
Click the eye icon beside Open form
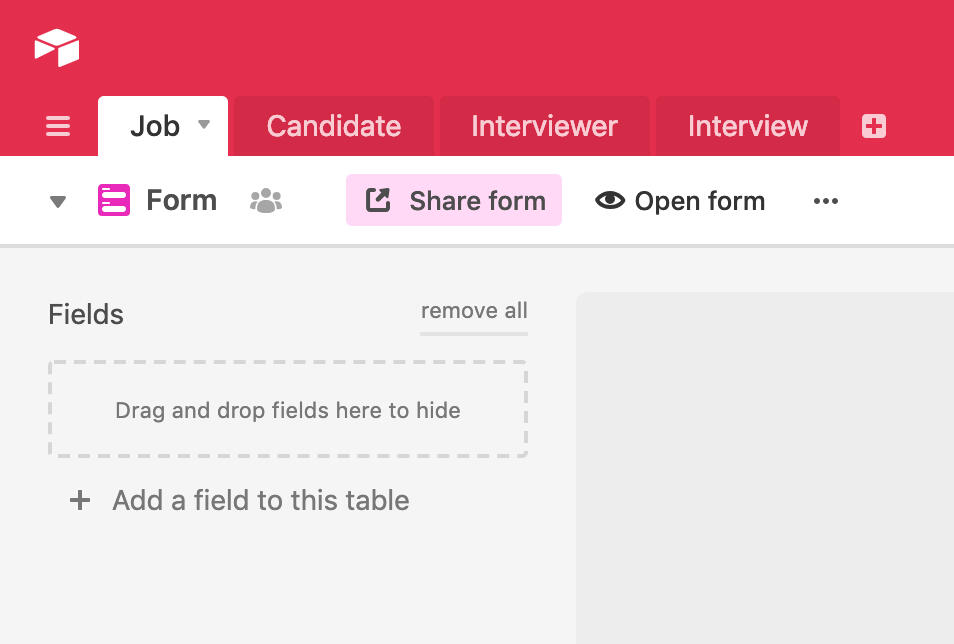coord(609,200)
